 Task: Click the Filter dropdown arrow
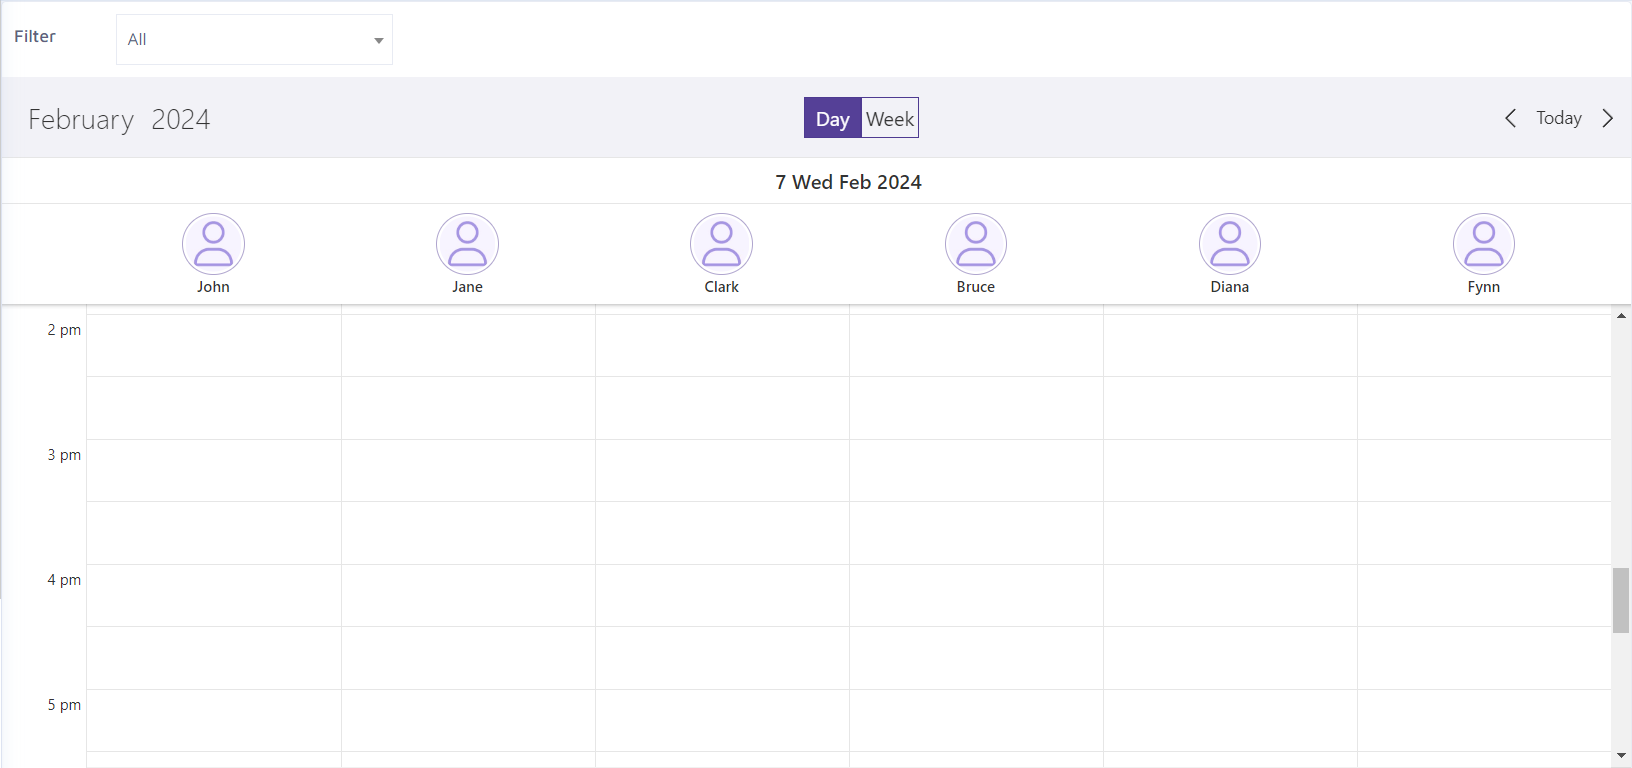pos(379,41)
